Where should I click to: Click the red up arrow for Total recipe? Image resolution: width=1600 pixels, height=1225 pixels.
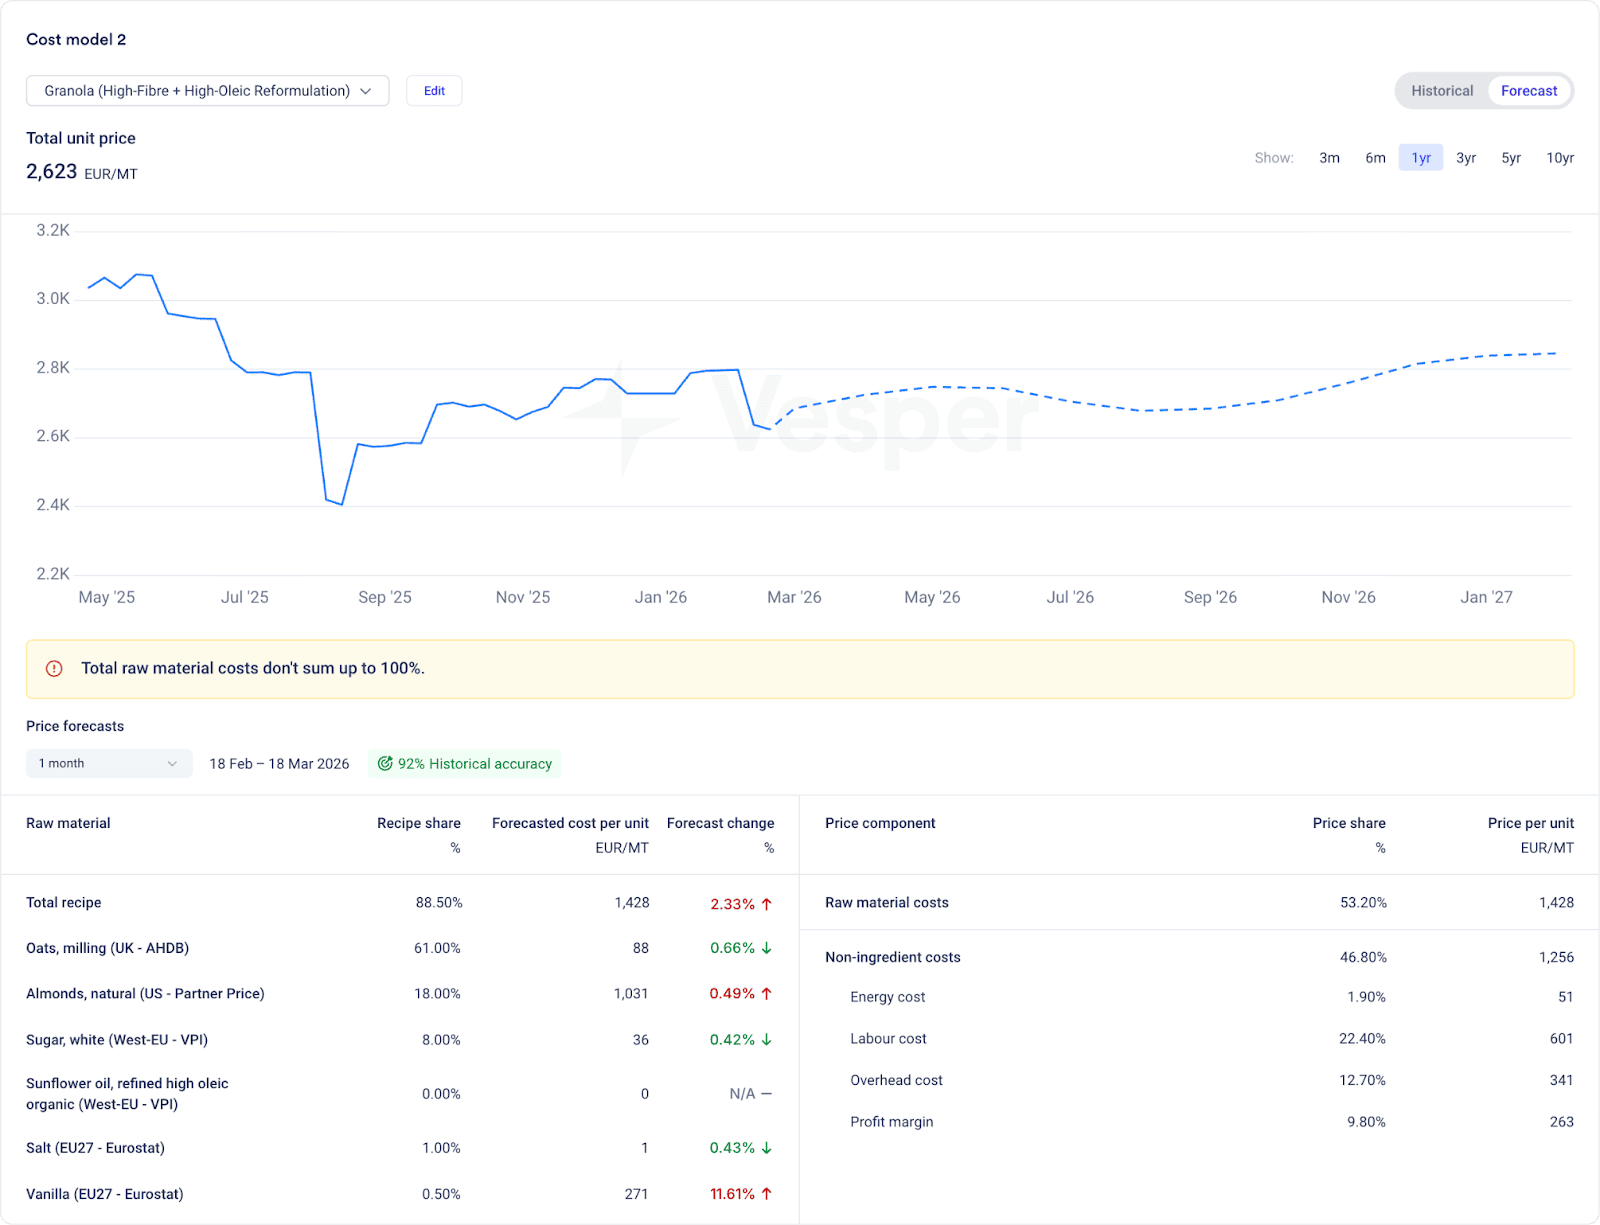click(x=767, y=904)
